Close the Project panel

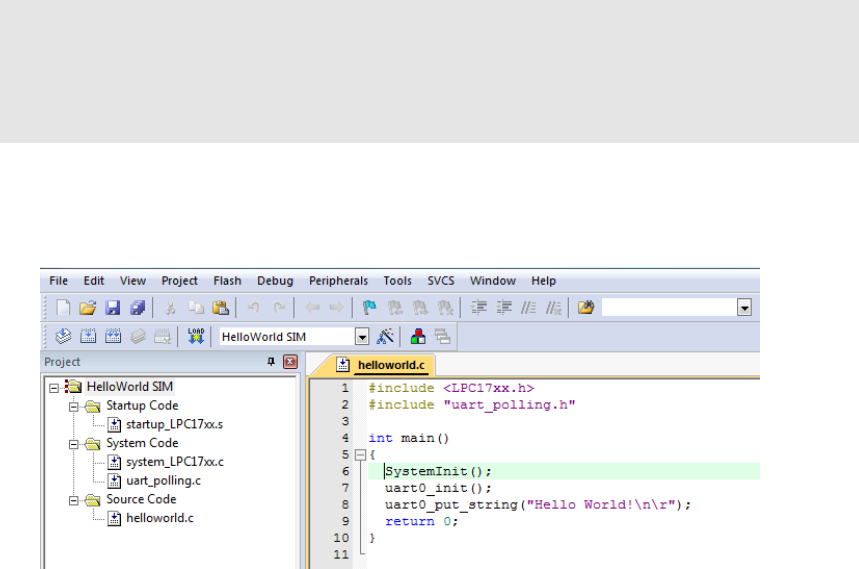290,362
